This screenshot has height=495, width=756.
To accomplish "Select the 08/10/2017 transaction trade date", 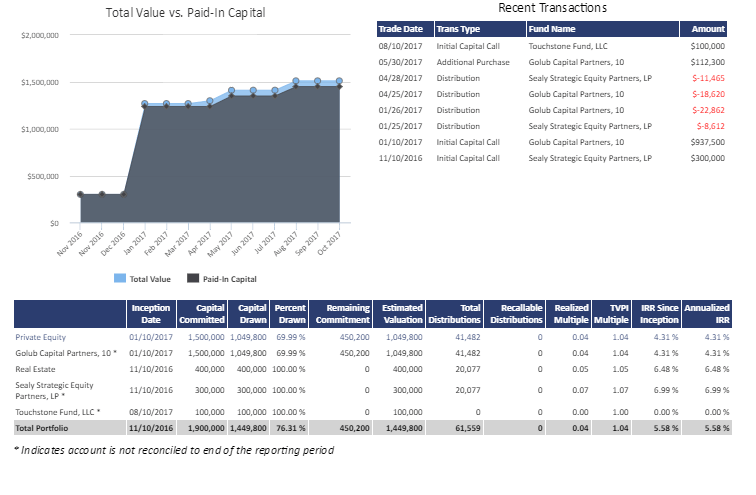I will click(x=401, y=46).
